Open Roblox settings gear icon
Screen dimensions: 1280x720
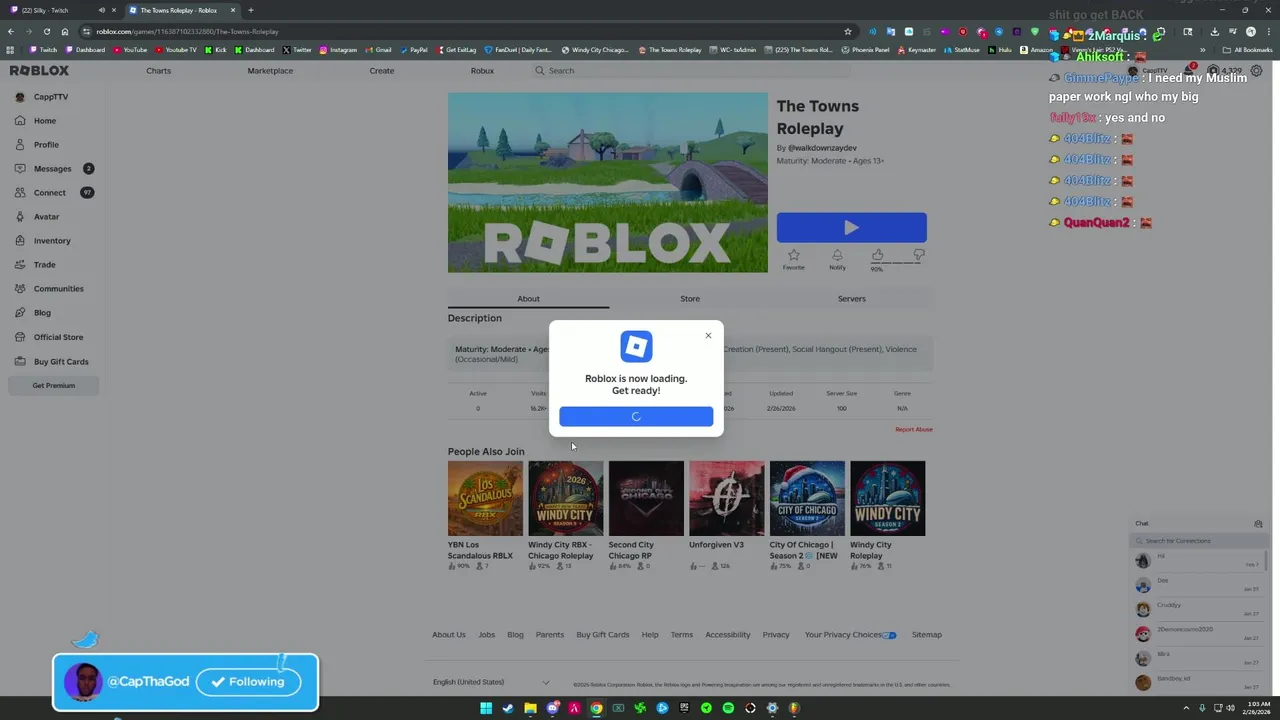[1257, 71]
